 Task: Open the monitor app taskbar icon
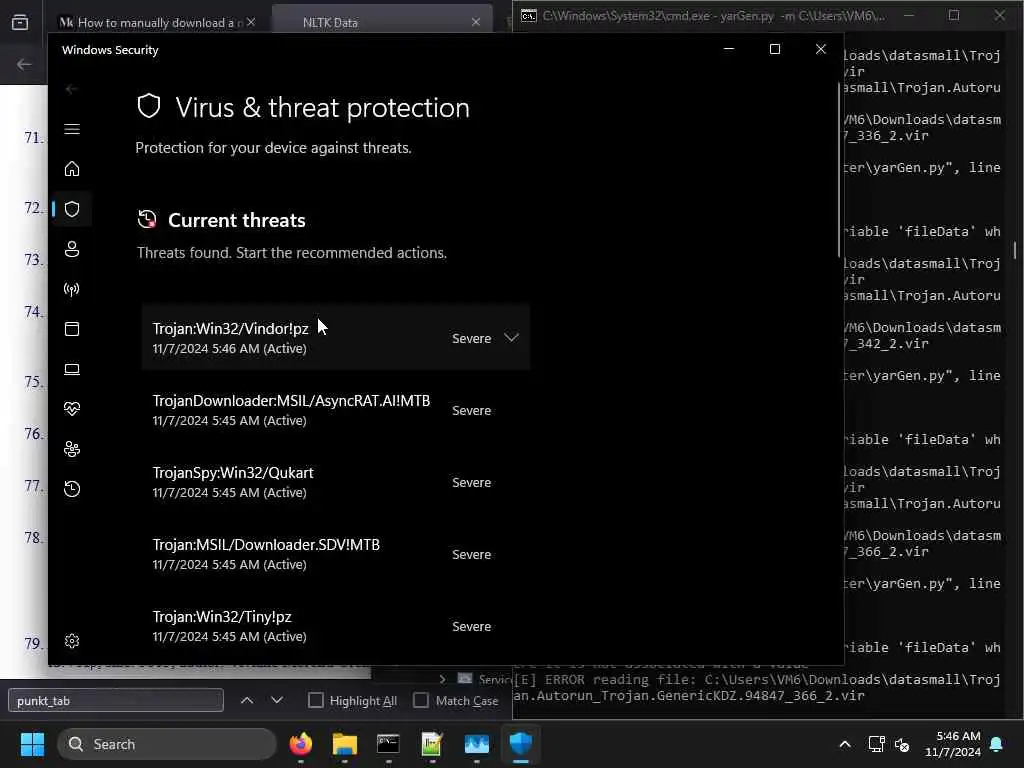[x=477, y=744]
